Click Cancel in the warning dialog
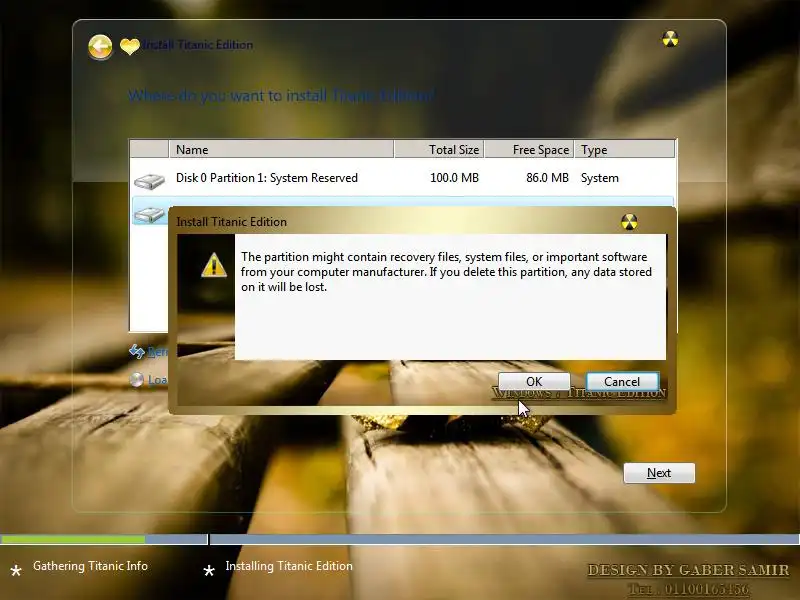 [622, 382]
